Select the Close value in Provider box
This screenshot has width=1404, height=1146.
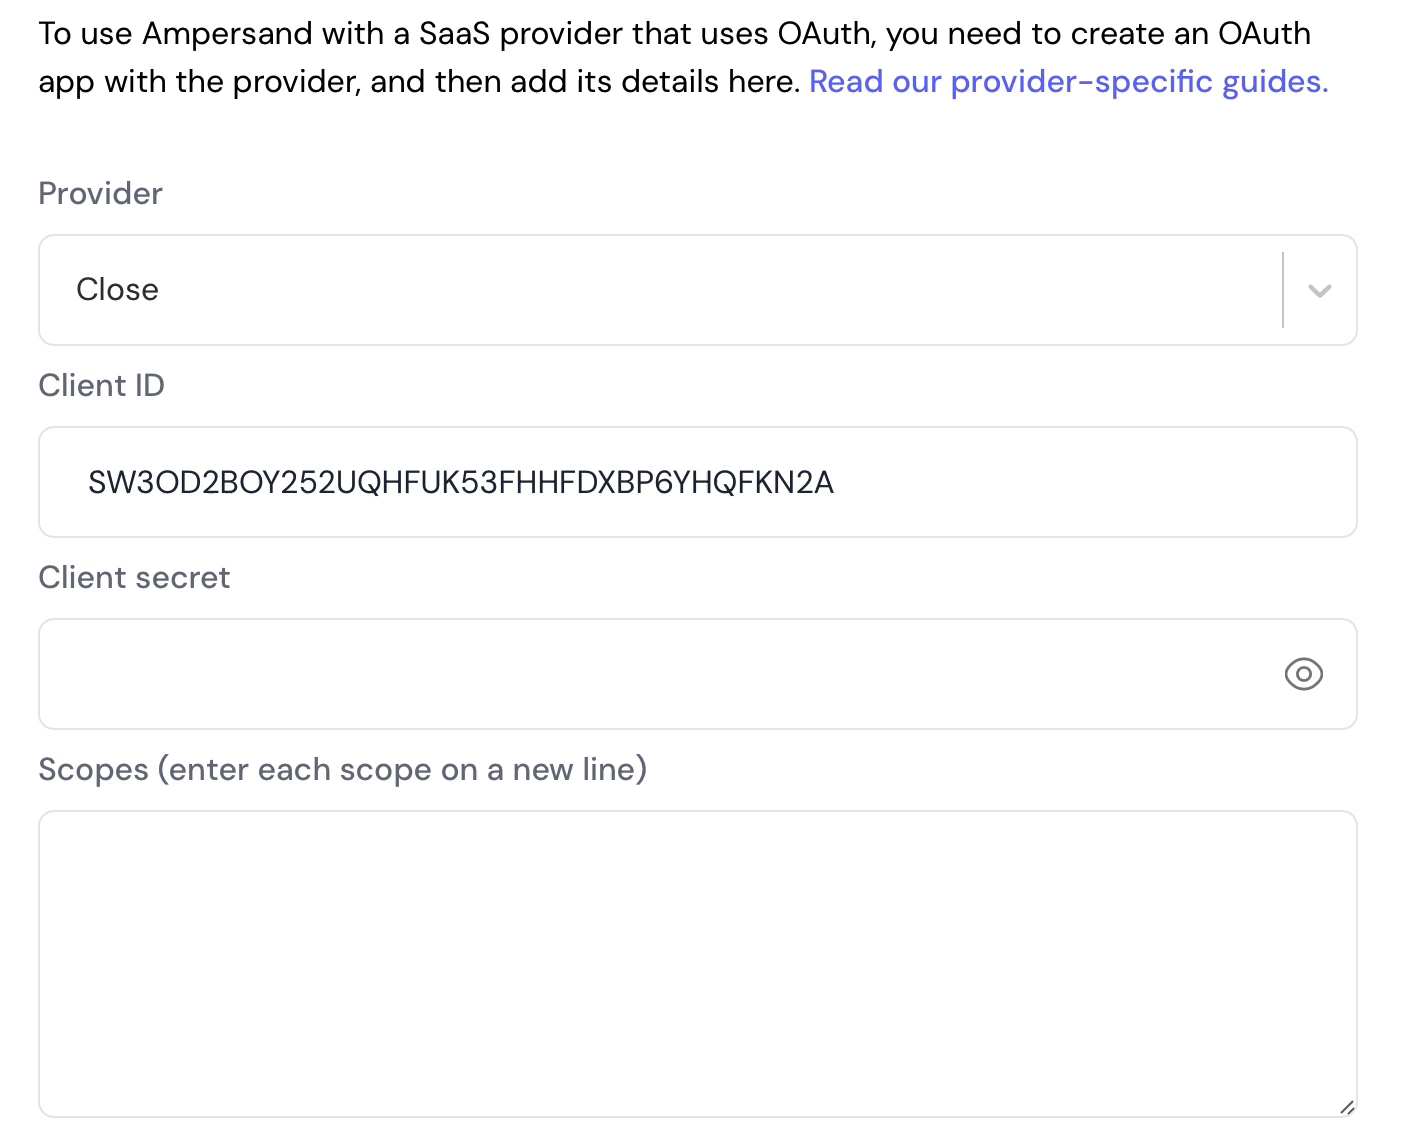coord(117,290)
